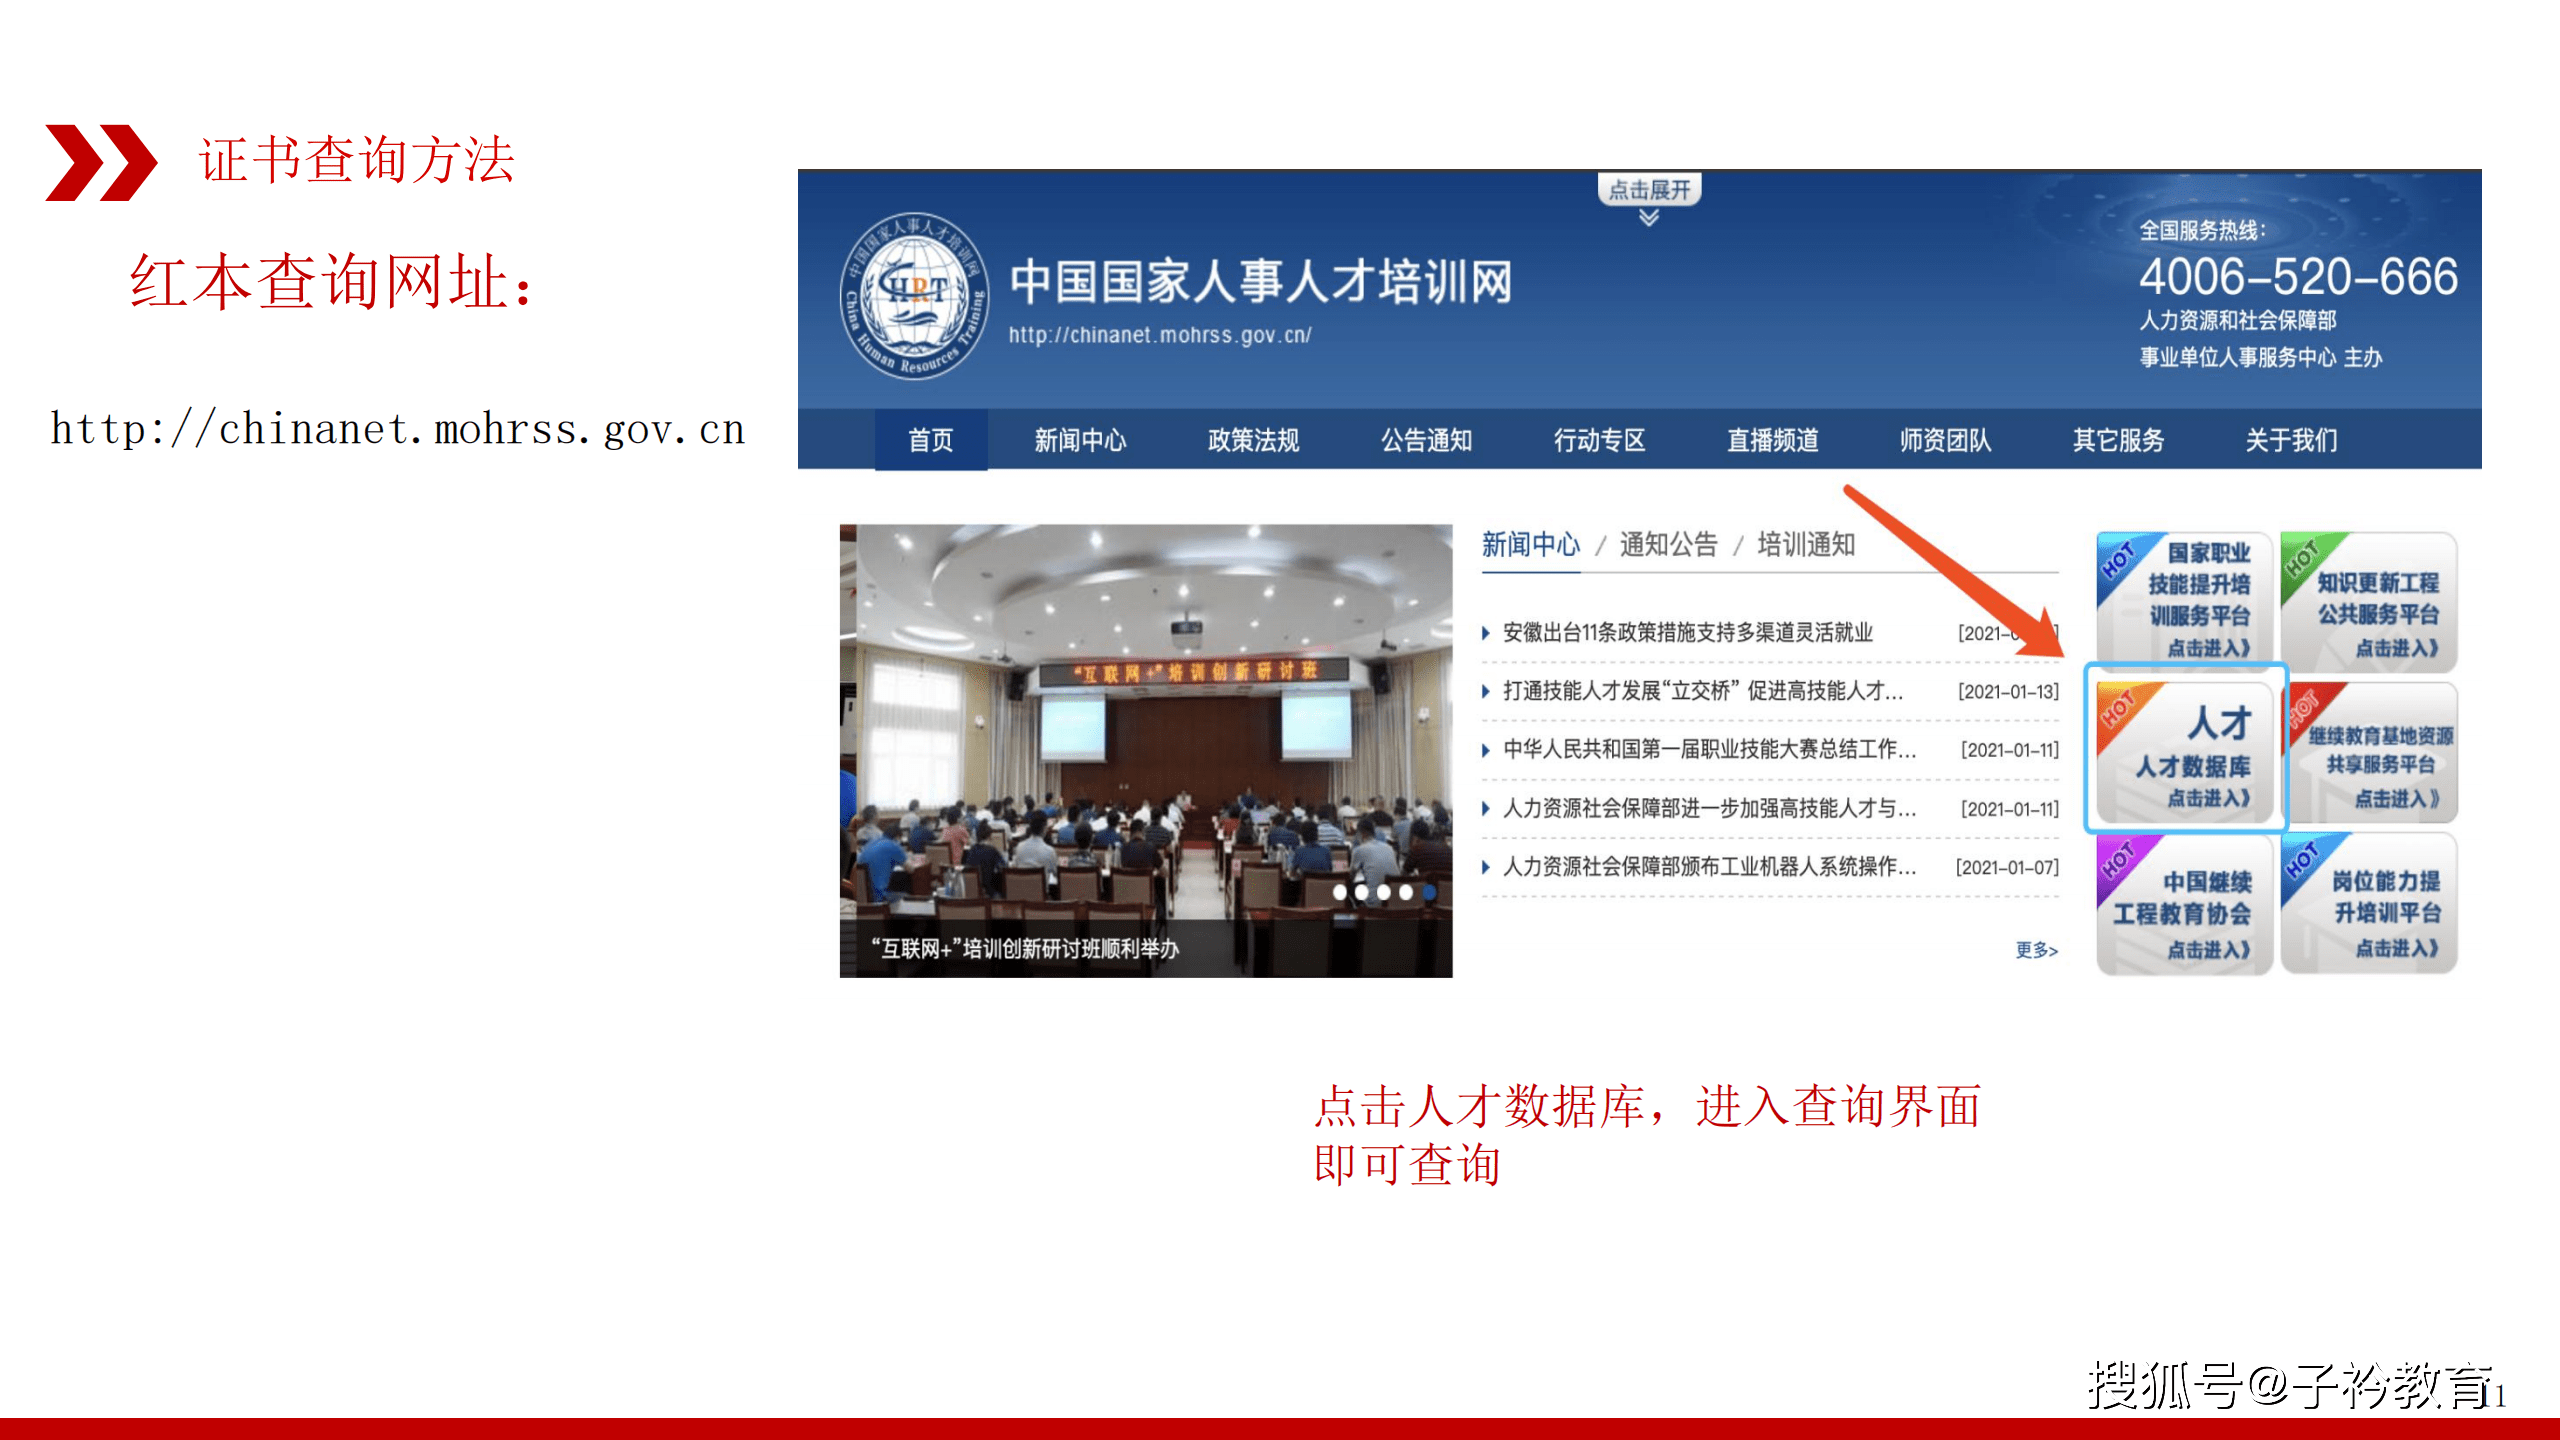The height and width of the screenshot is (1440, 2560).
Task: Click the http://chinanet.mohrss.gov.cn/ header URL
Action: click(1160, 335)
